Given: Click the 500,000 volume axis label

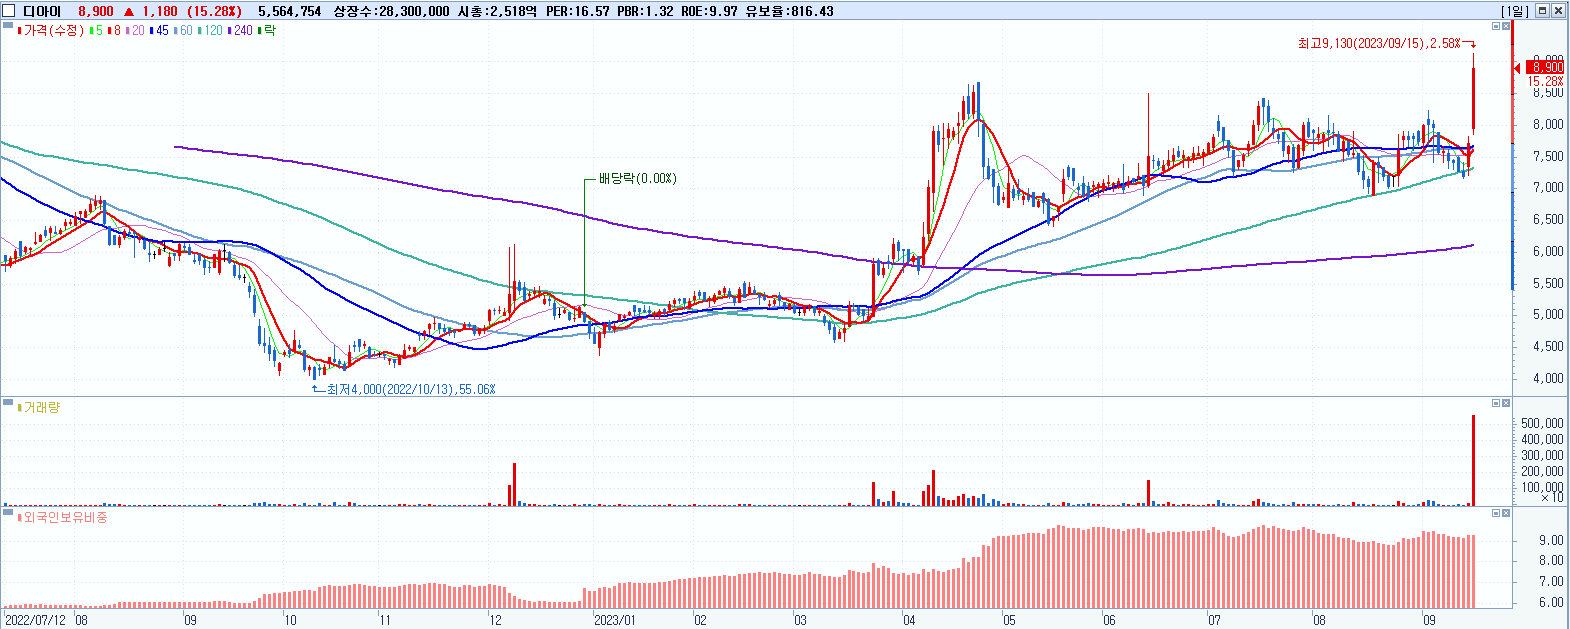Looking at the screenshot, I should pyautogui.click(x=1542, y=424).
